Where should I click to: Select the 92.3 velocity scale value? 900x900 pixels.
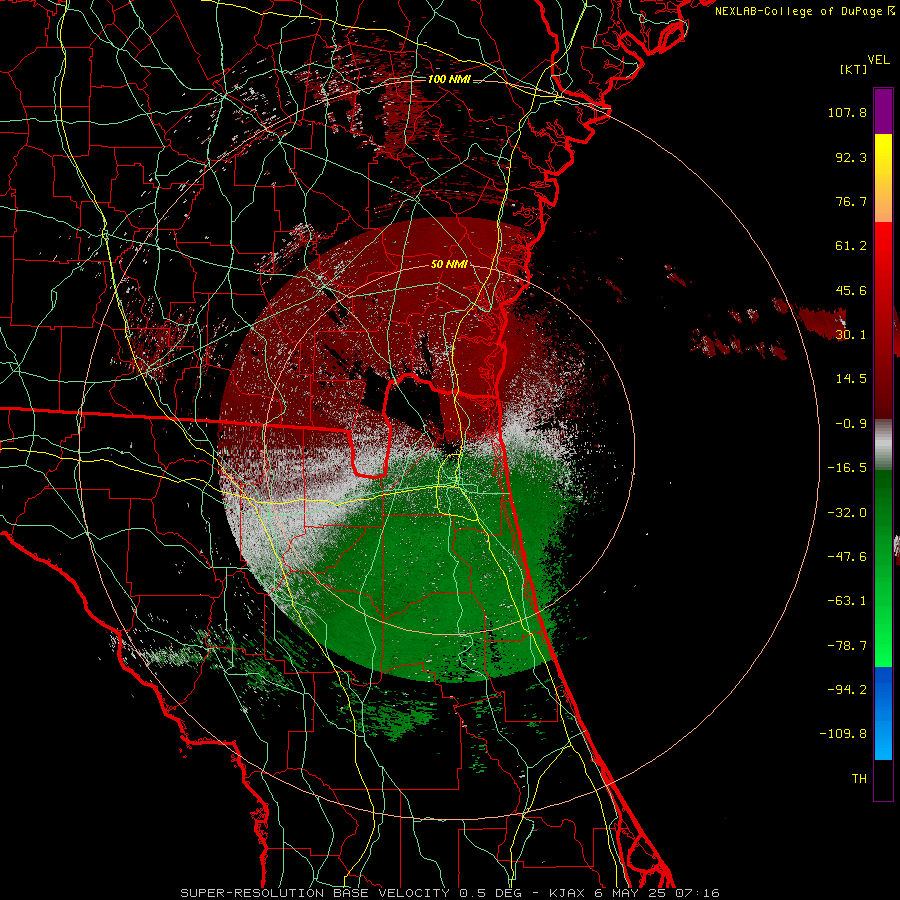(x=851, y=157)
